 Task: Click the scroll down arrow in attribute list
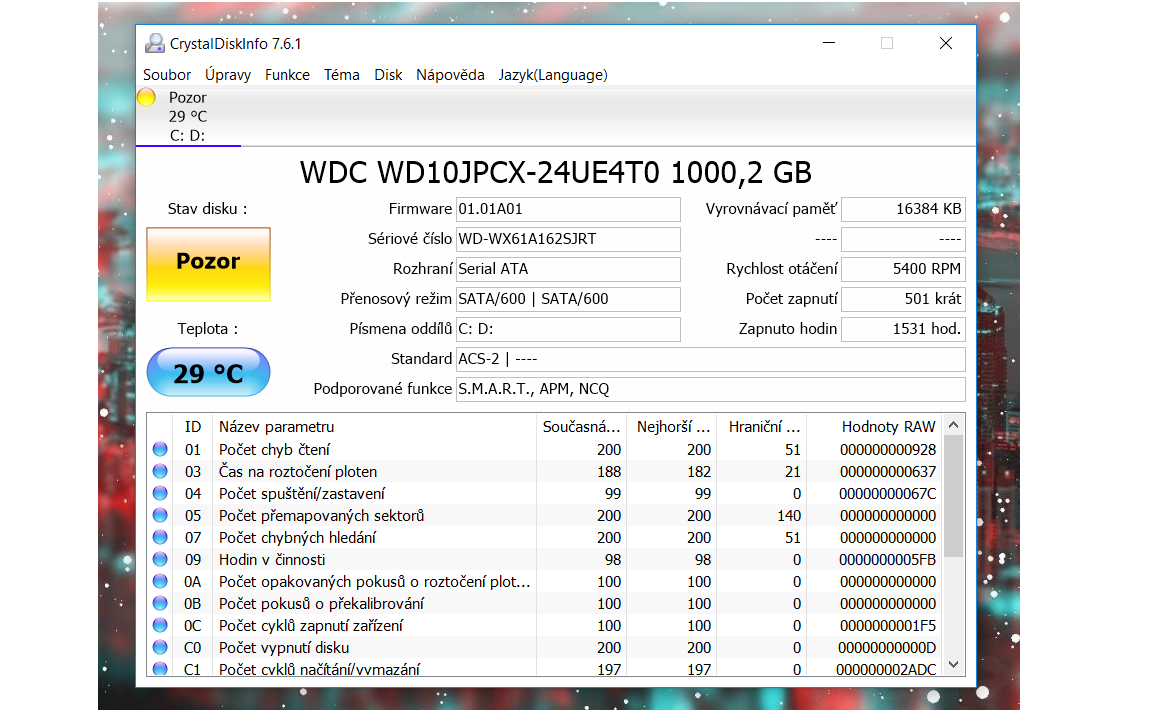954,664
